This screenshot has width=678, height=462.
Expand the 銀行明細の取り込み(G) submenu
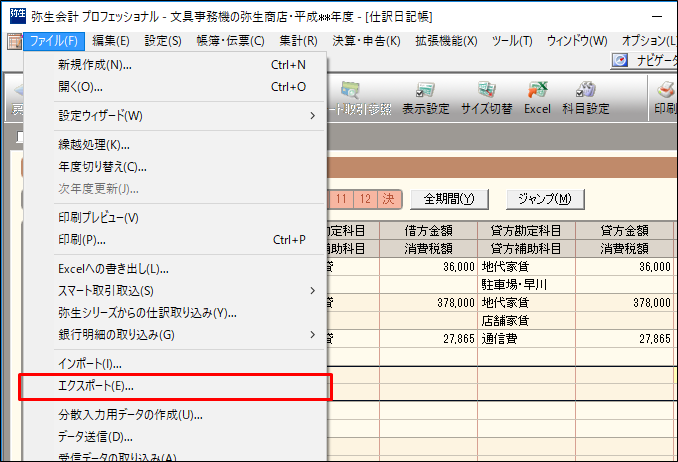pos(189,335)
